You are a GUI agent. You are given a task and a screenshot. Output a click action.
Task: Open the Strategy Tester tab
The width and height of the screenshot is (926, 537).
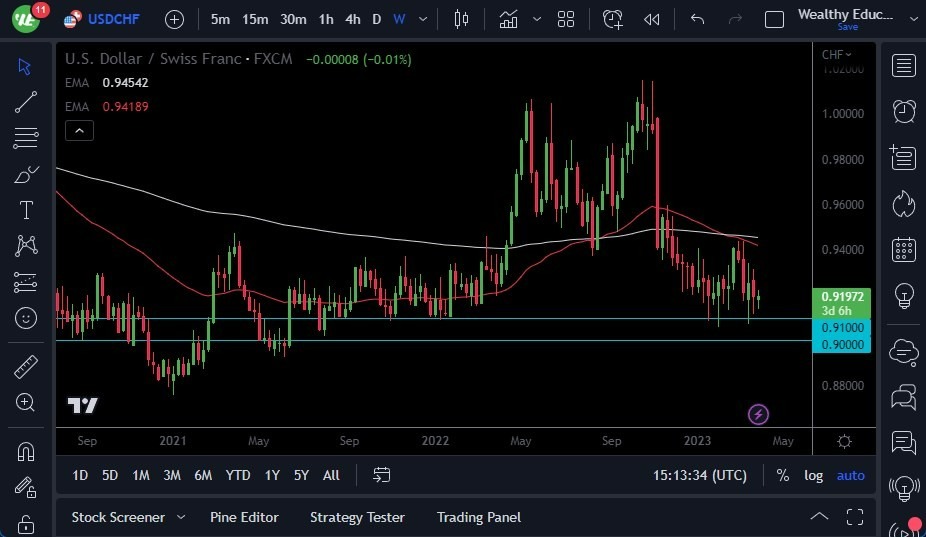(x=357, y=517)
